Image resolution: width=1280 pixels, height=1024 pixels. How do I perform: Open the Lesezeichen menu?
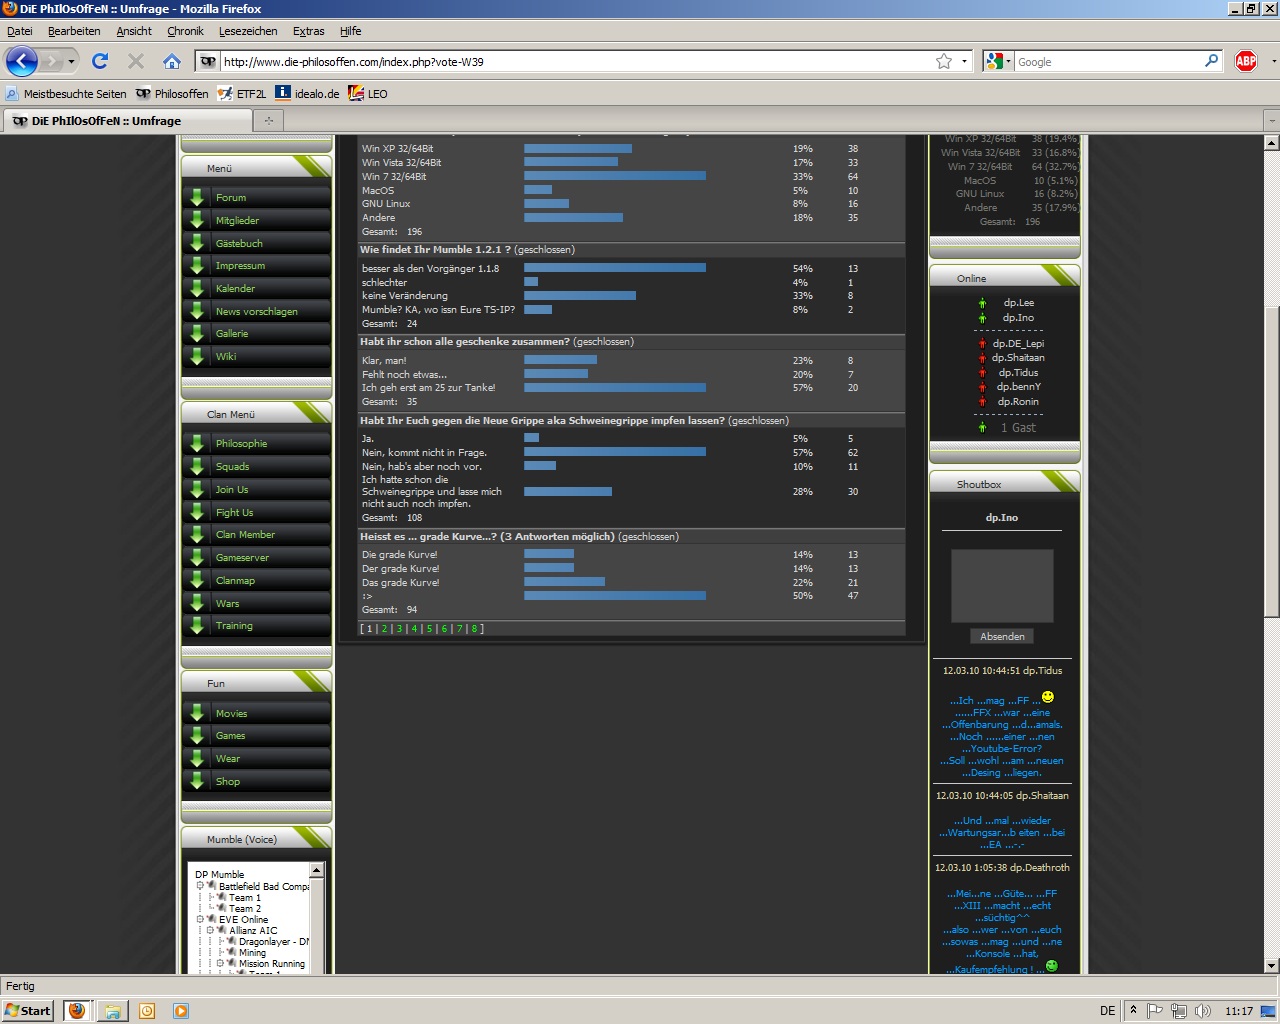[248, 31]
